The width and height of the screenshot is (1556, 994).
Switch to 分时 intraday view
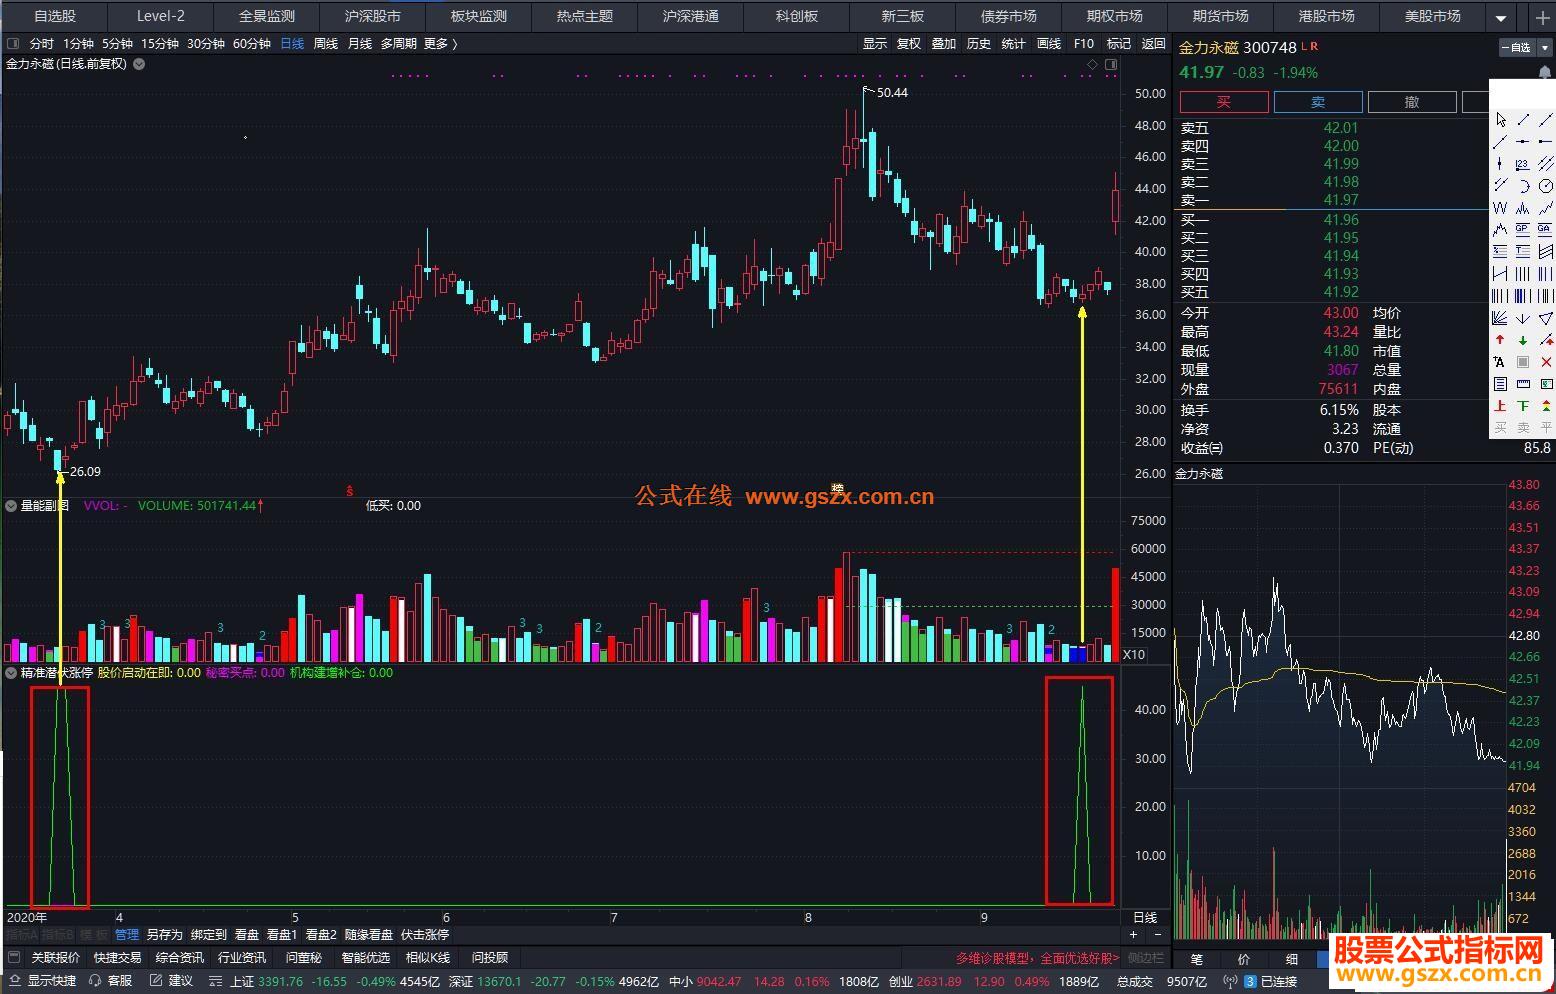pos(41,44)
